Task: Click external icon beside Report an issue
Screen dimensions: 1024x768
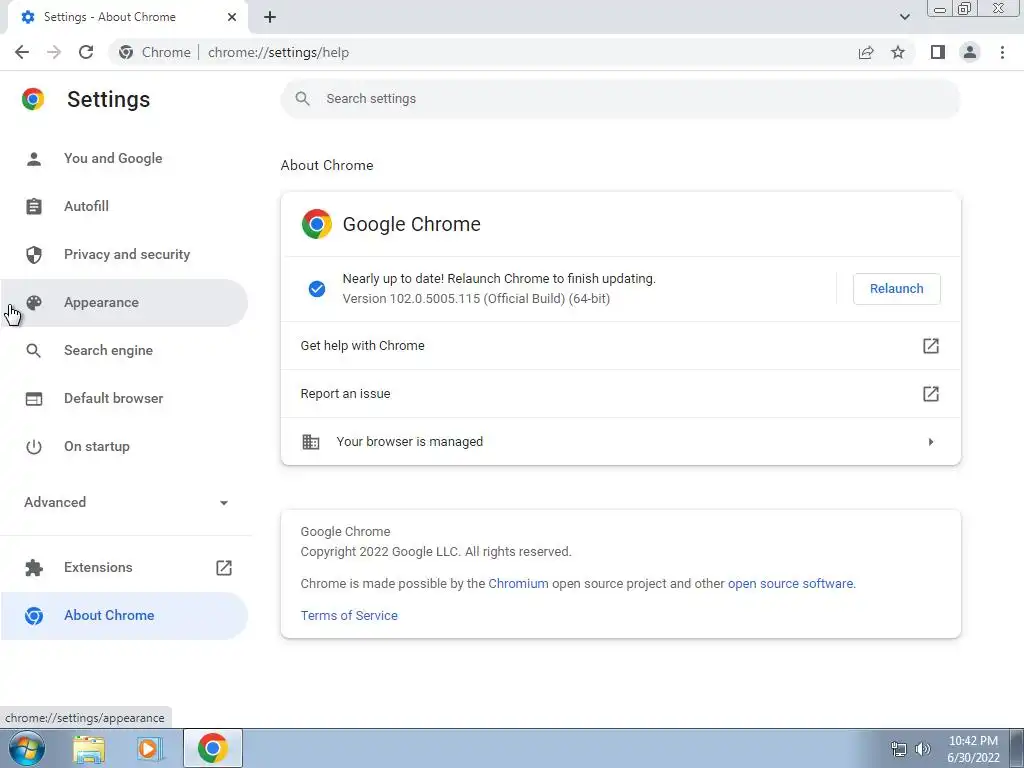Action: [x=931, y=394]
